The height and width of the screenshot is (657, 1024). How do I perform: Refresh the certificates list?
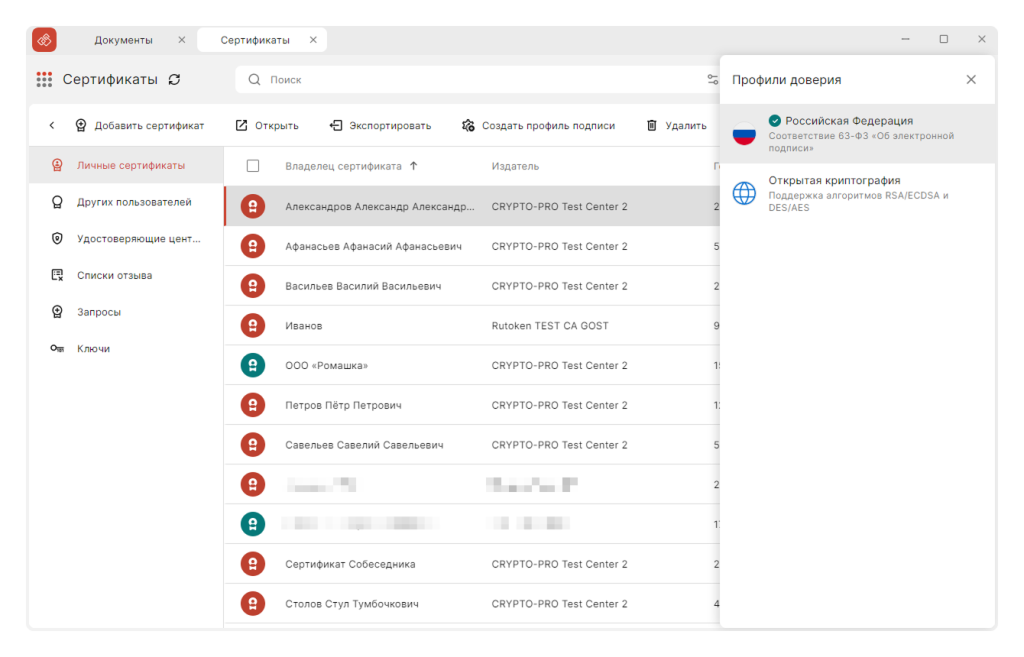(174, 80)
